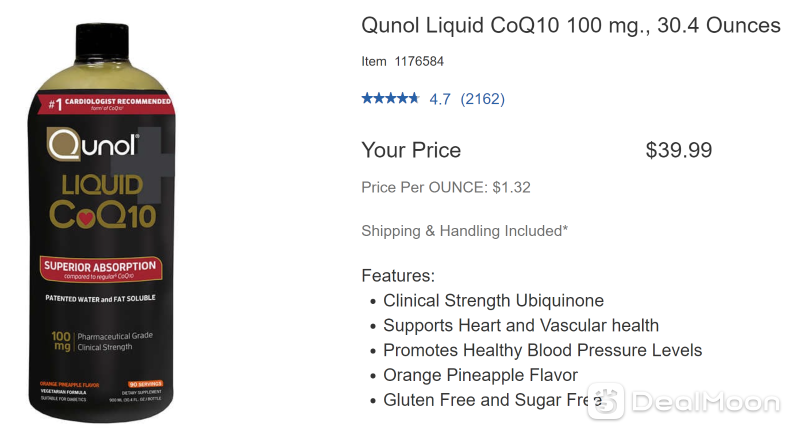800x434 pixels.
Task: Click the Qunol bottle product image
Action: click(102, 223)
